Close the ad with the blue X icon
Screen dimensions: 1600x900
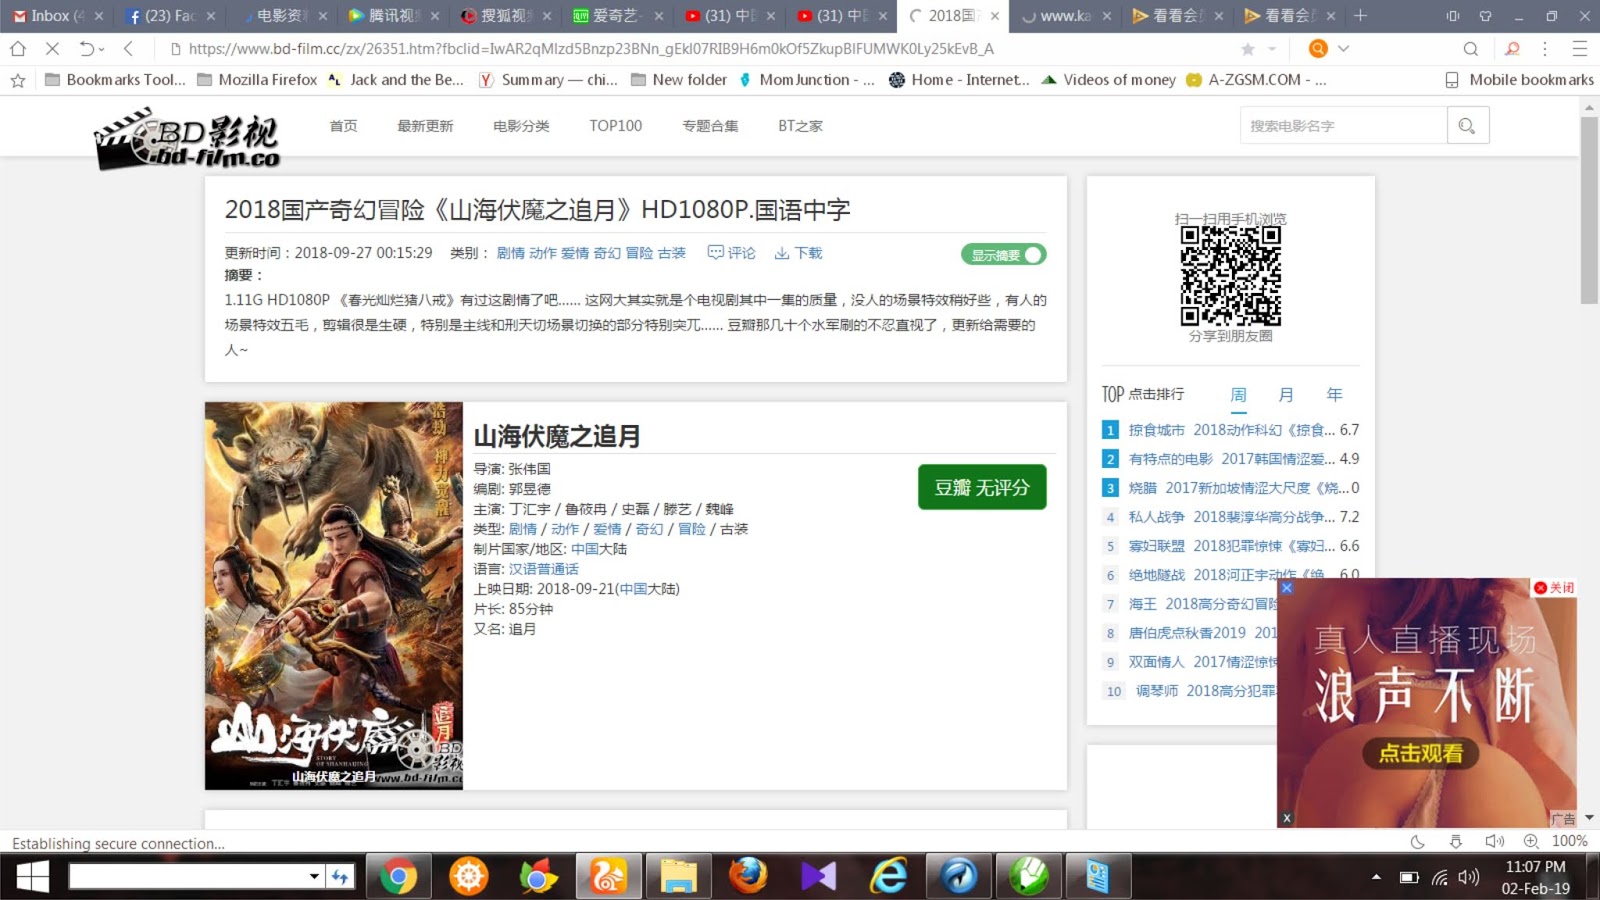coord(1287,588)
